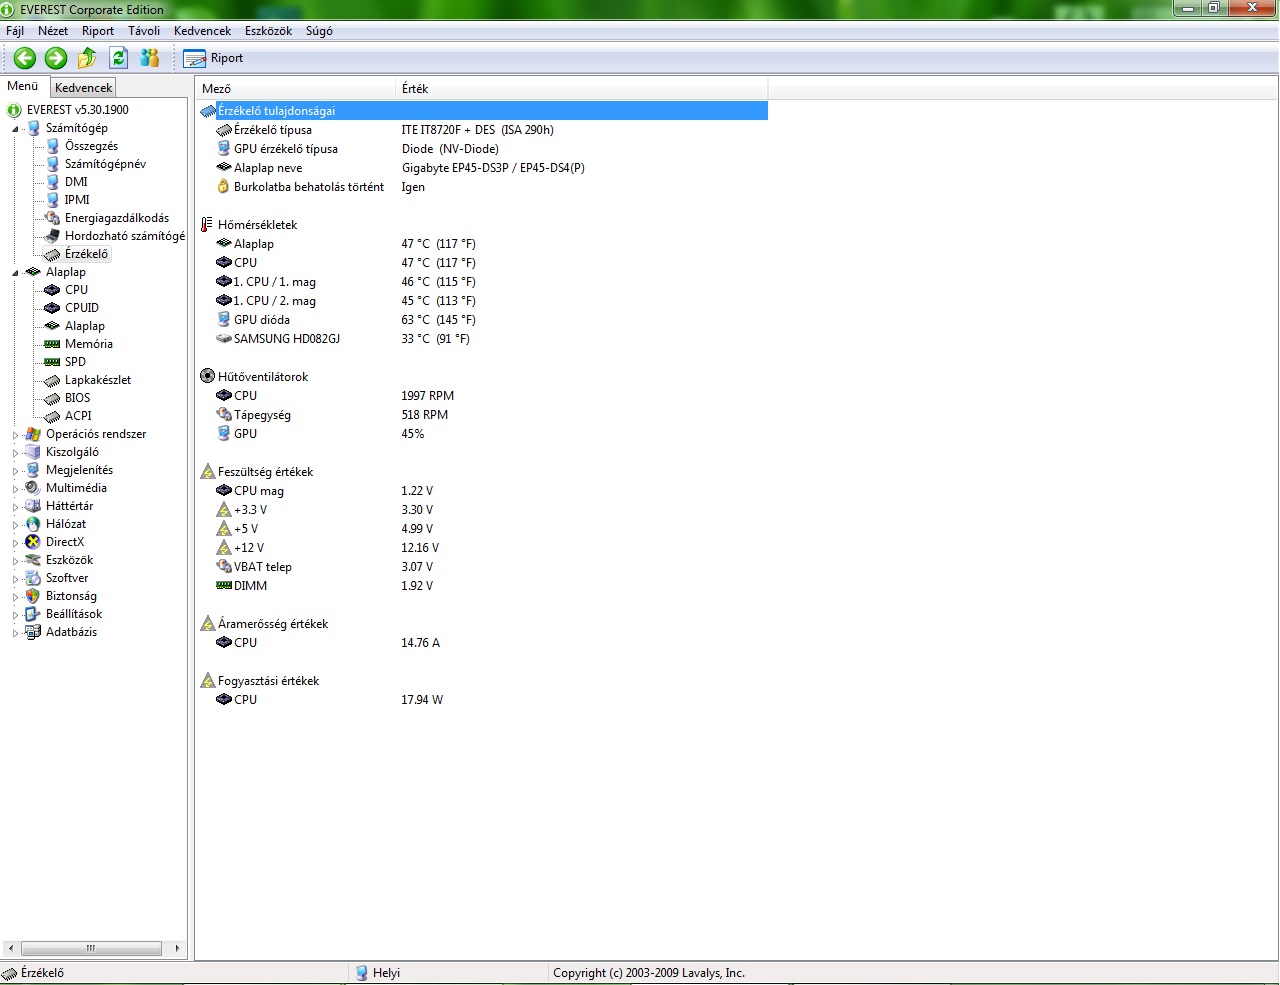The image size is (1280, 985).
Task: Select the CPUID tree item
Action: [x=82, y=308]
